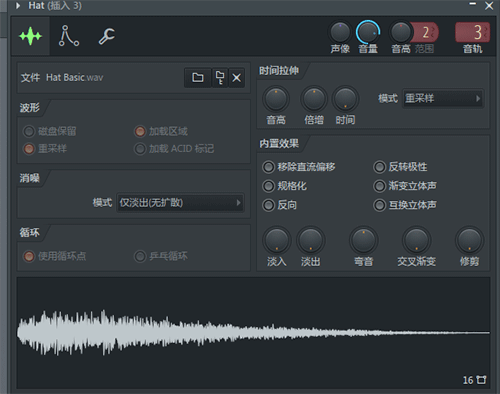The width and height of the screenshot is (500, 394).
Task: Minimize the Hat channel settings window
Action: point(473,5)
